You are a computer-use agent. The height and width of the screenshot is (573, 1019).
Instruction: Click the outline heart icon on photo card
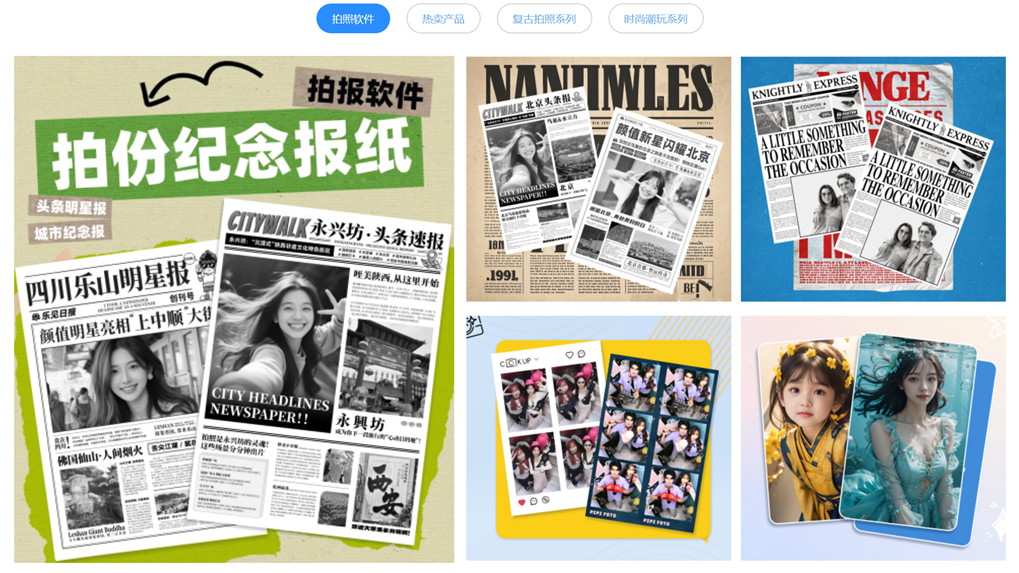pos(569,355)
